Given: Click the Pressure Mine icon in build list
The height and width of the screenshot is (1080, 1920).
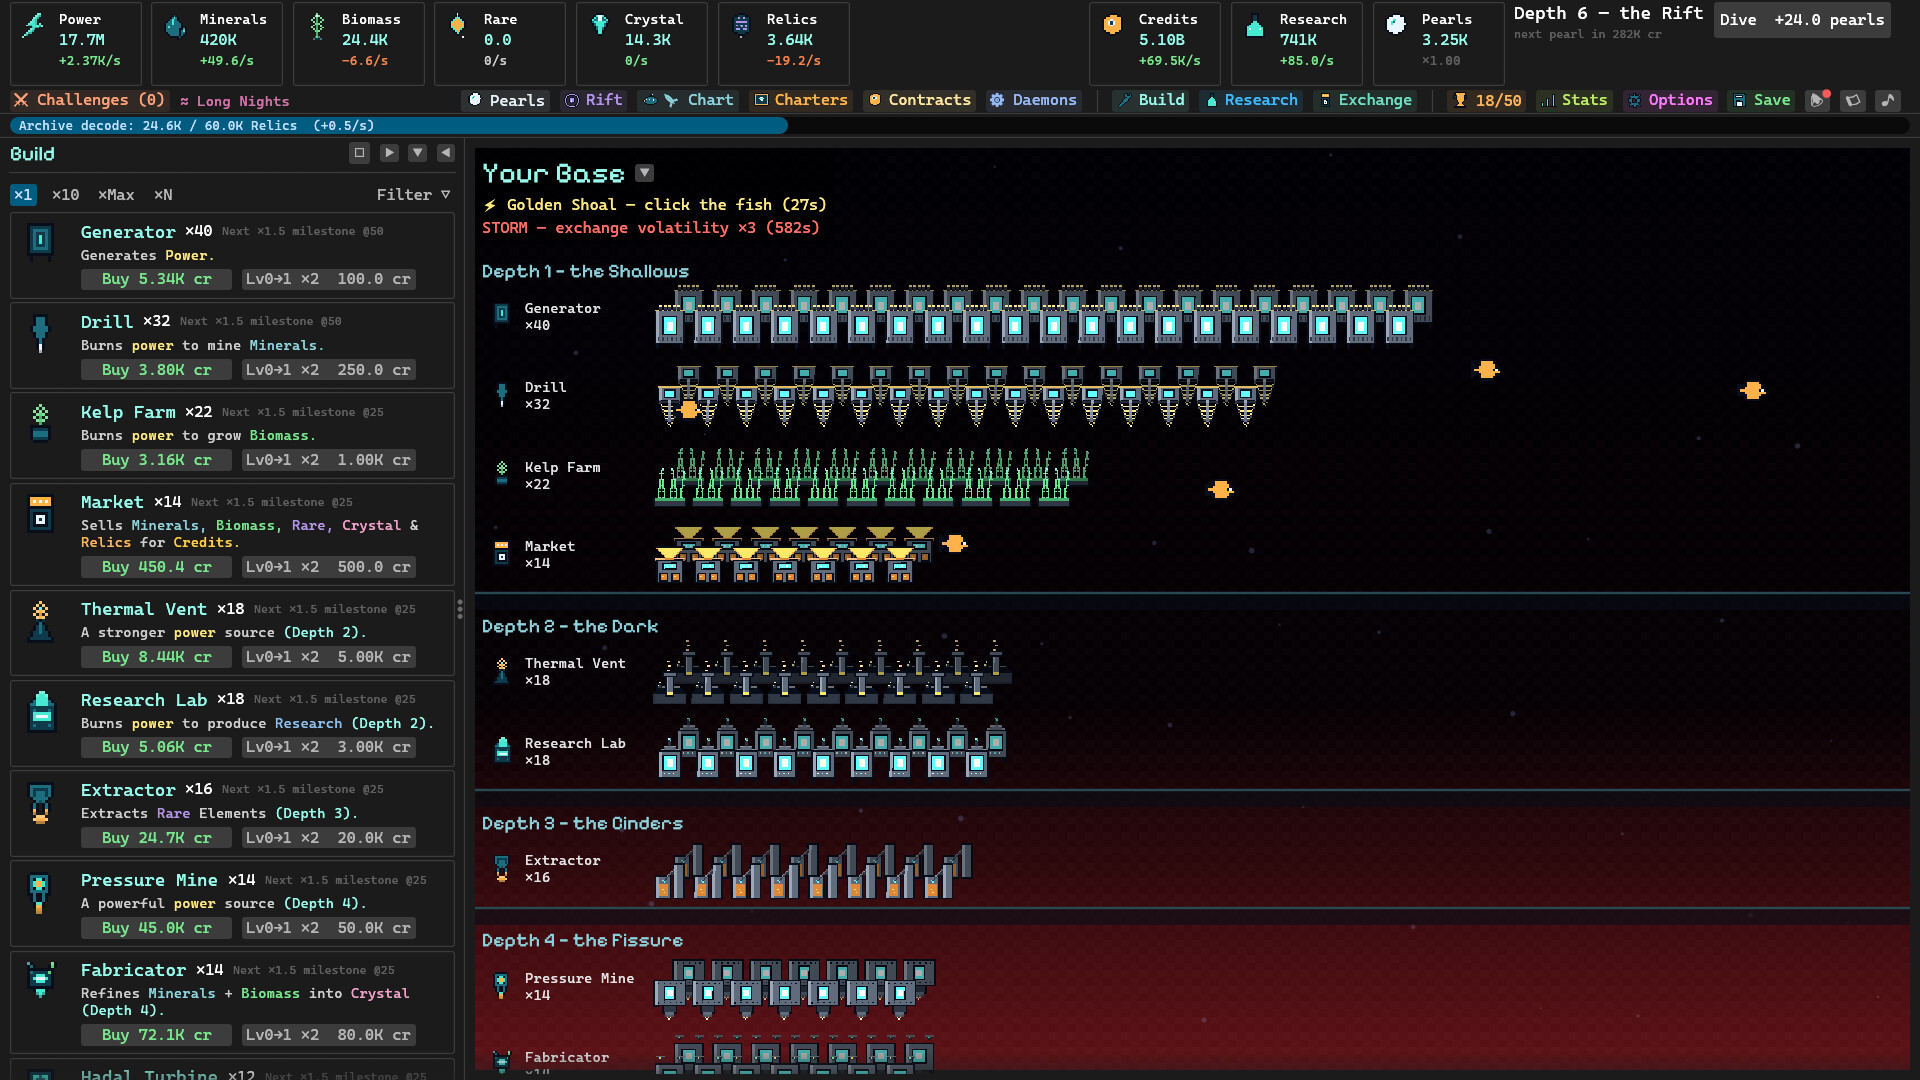Looking at the screenshot, I should click(39, 892).
